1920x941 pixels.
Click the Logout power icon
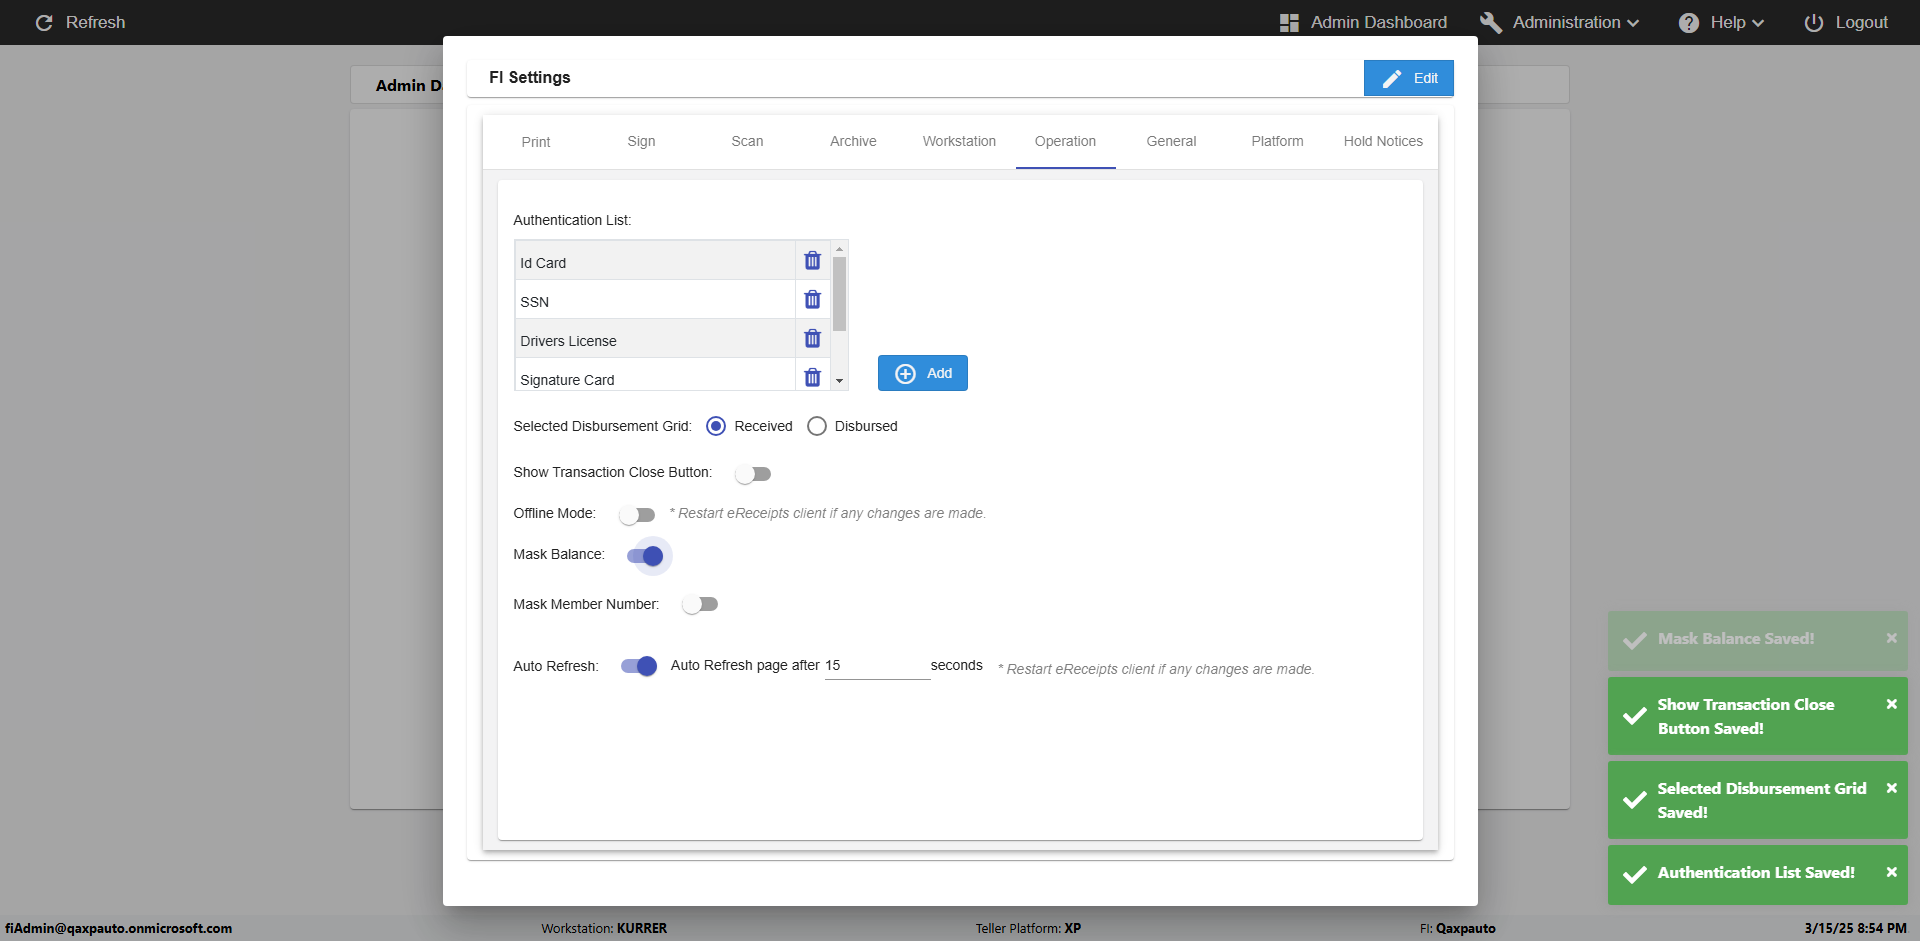click(x=1813, y=22)
